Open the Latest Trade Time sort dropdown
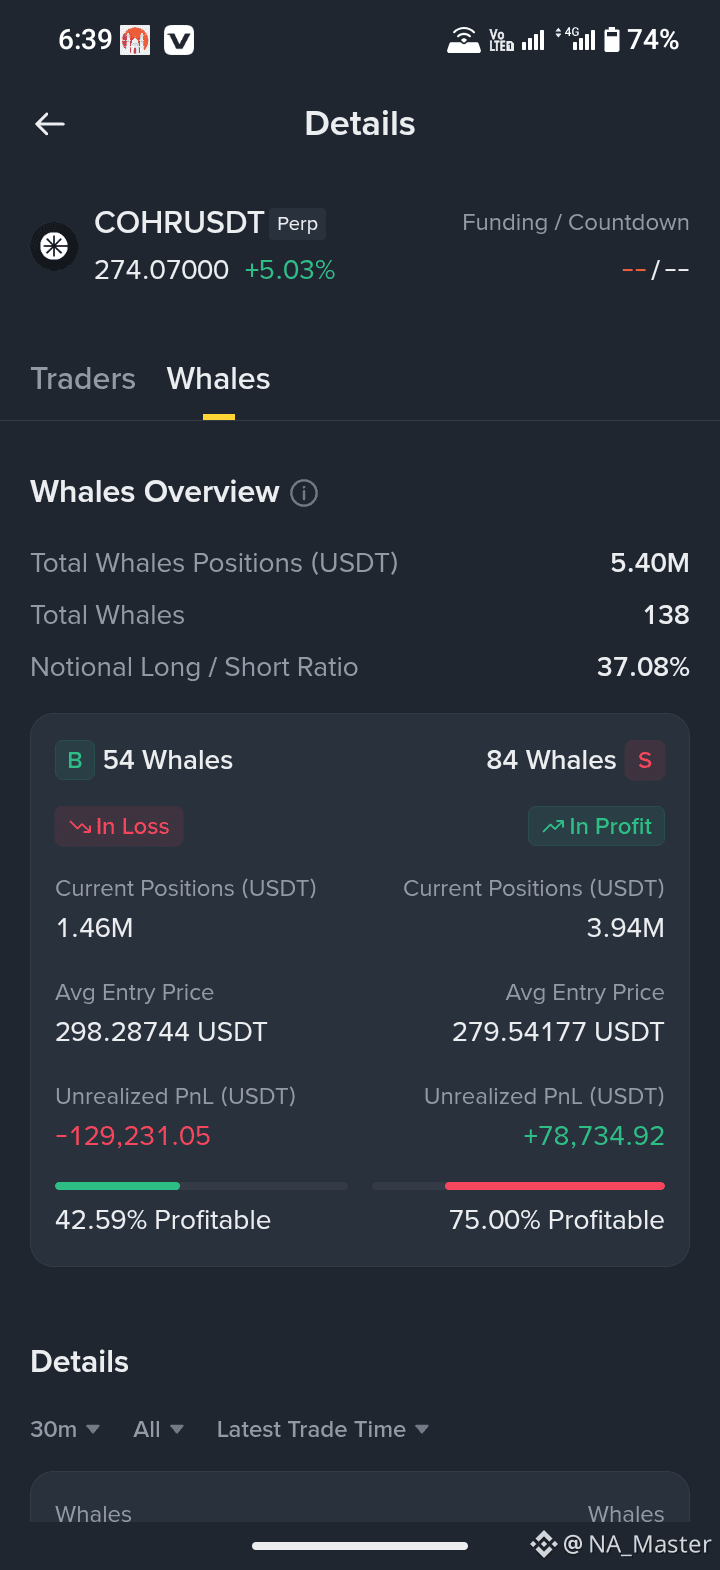This screenshot has height=1570, width=720. pos(323,1429)
